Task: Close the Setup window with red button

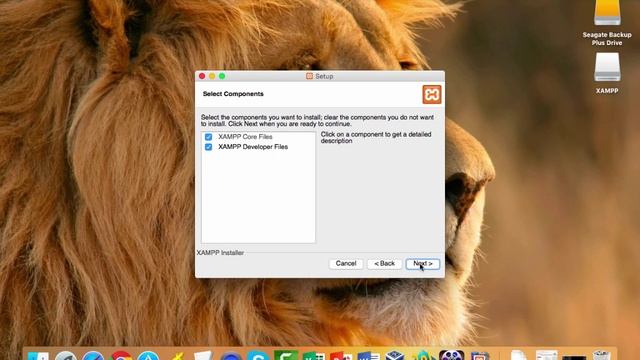Action: (202, 76)
